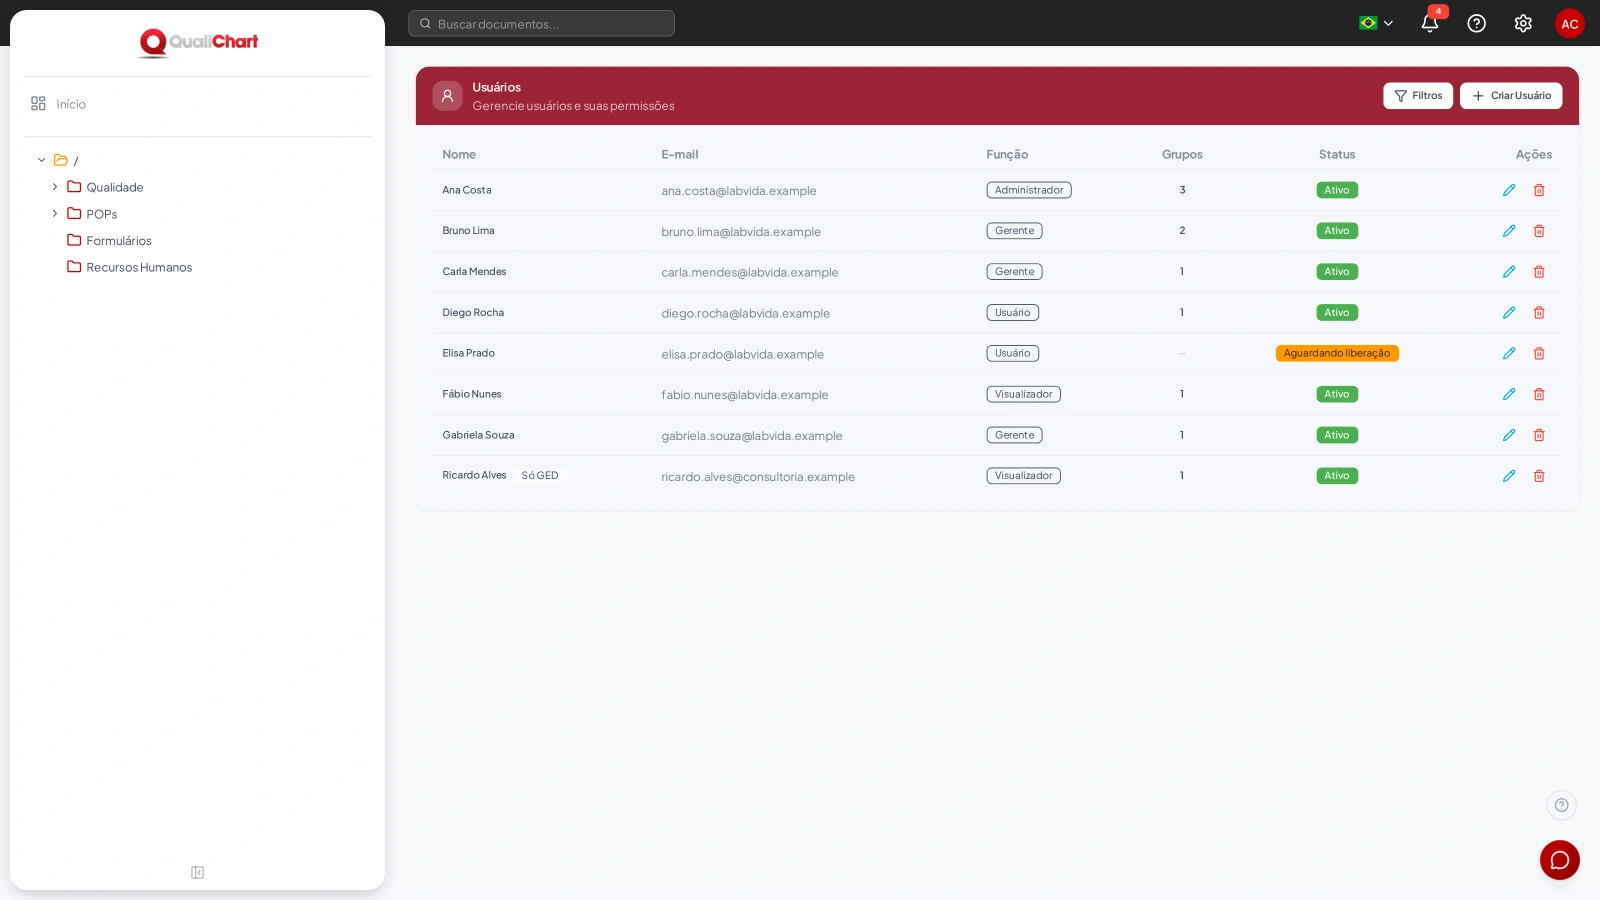Delete Fábio Nunes user

(1539, 394)
